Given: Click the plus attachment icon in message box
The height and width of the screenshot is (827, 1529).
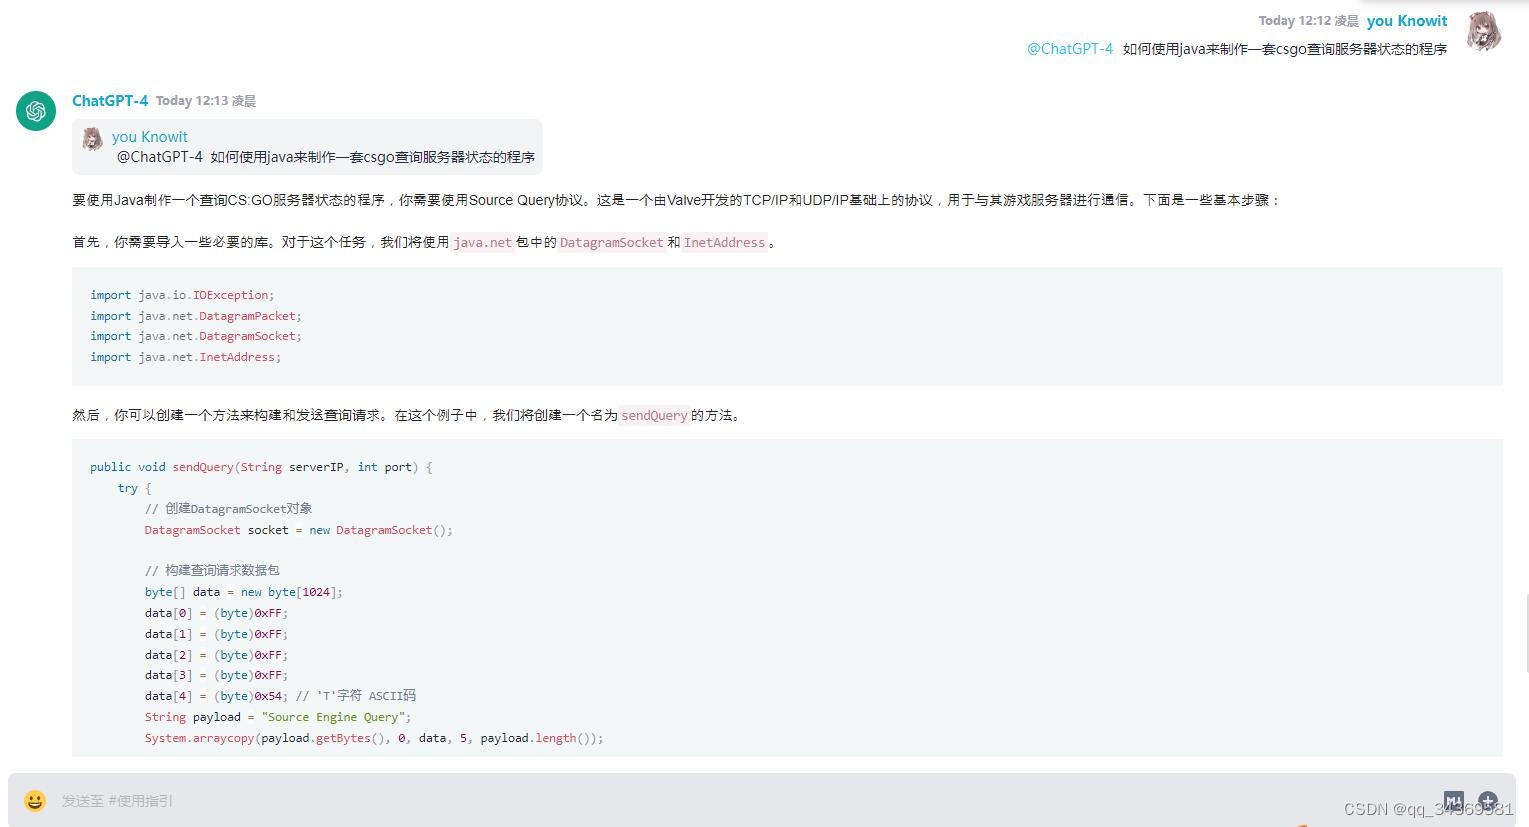Looking at the screenshot, I should (1488, 801).
